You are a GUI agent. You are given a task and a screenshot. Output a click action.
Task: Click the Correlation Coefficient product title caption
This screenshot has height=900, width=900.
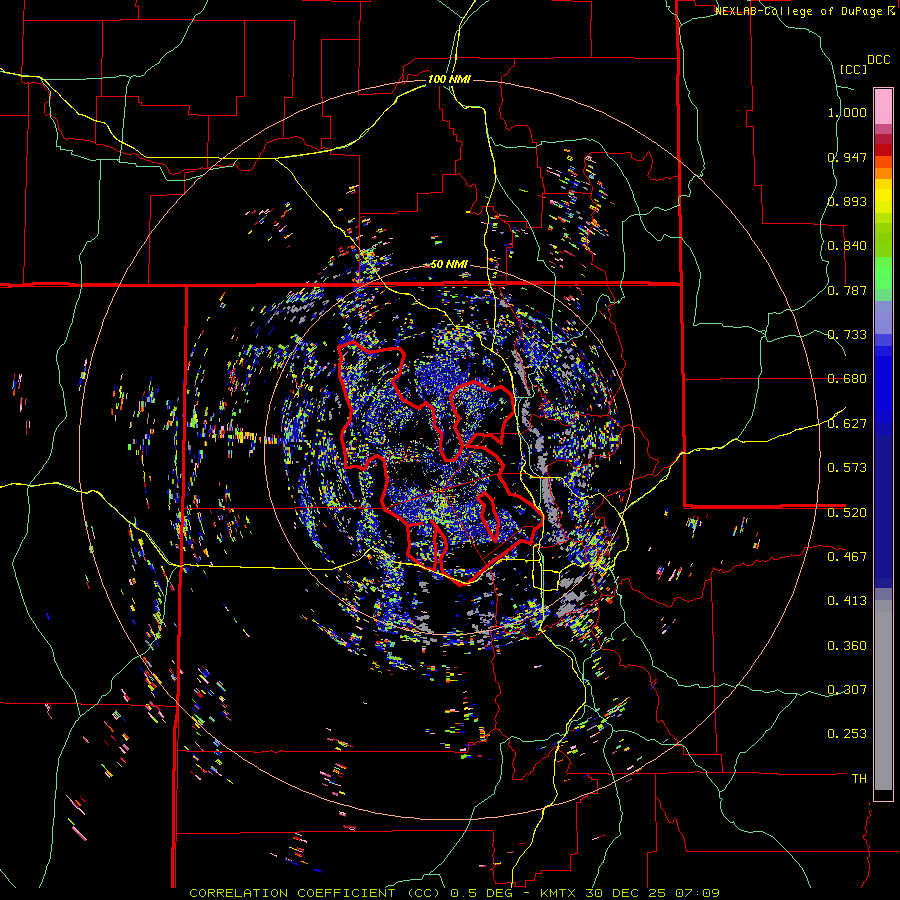click(315, 893)
